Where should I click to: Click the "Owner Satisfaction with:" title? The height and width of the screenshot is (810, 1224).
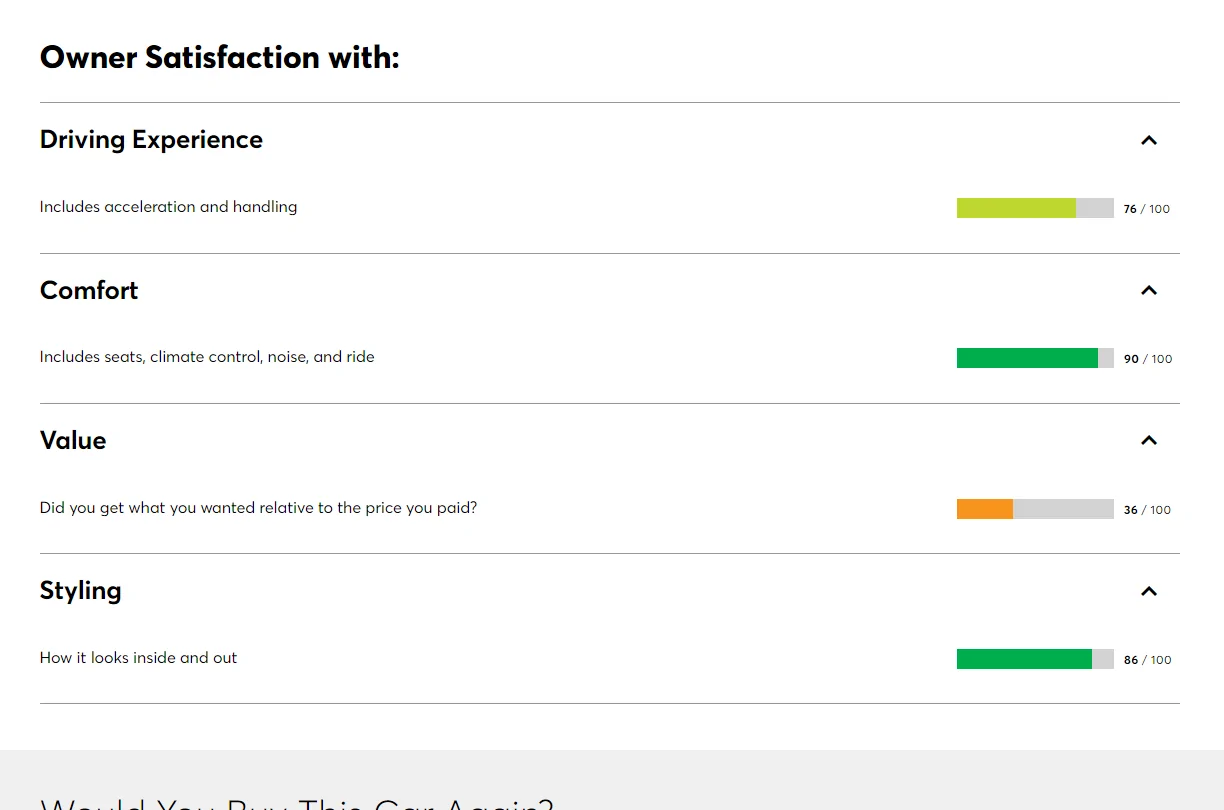(219, 57)
